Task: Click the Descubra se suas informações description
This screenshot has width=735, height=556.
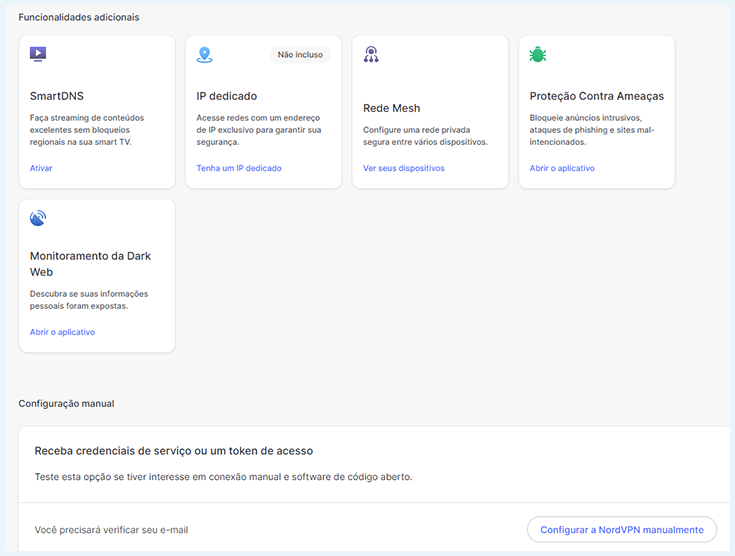Action: click(x=89, y=300)
